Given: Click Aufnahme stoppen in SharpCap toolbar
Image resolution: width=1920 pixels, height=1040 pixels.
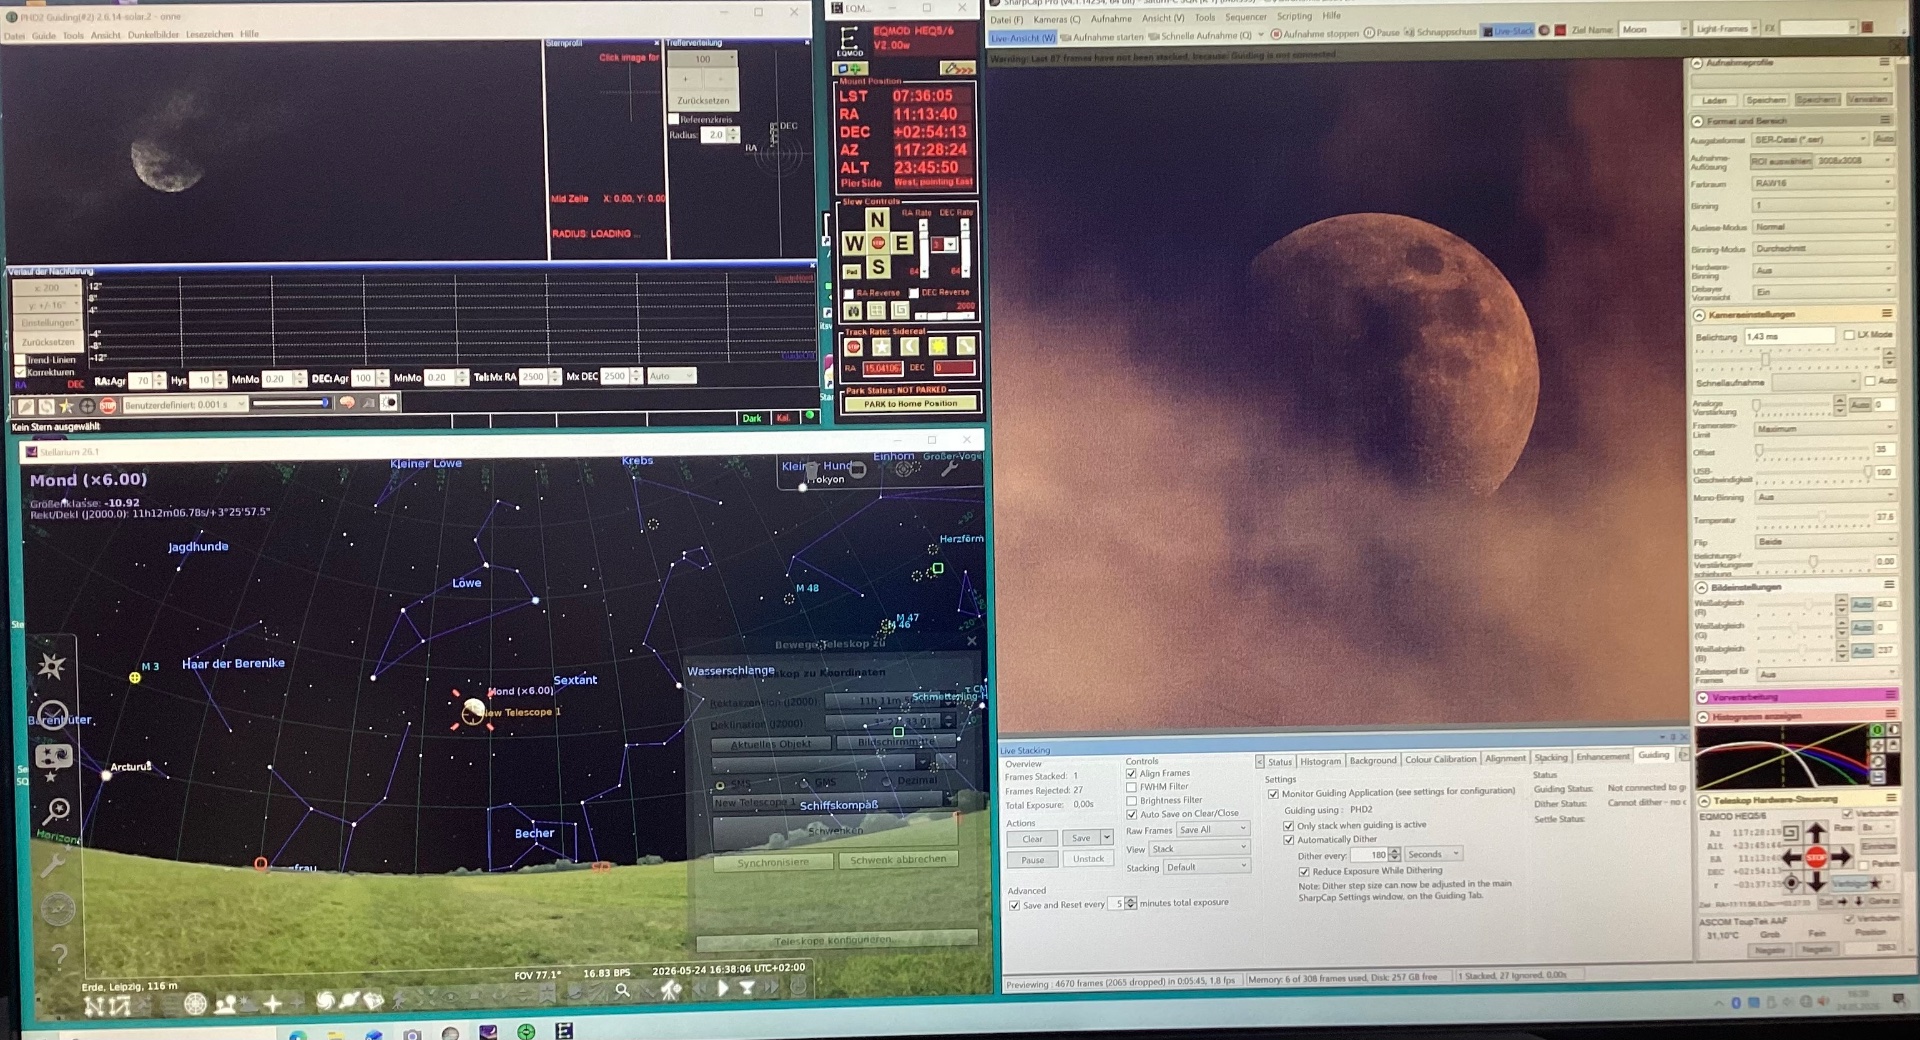Looking at the screenshot, I should (1314, 34).
